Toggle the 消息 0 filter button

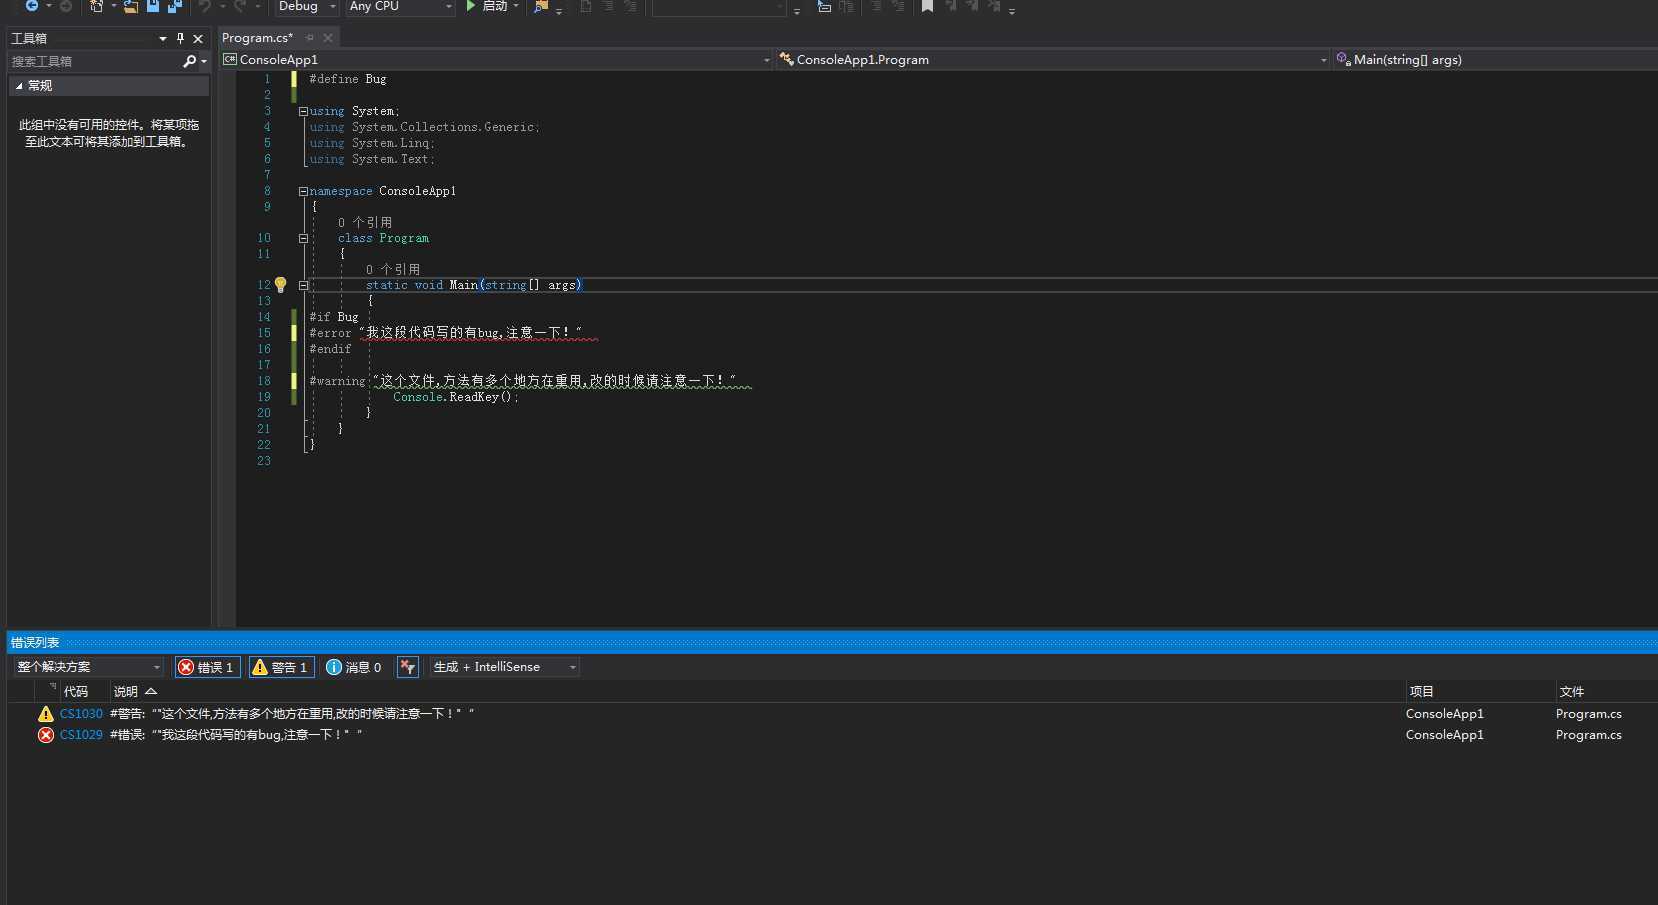click(x=354, y=667)
